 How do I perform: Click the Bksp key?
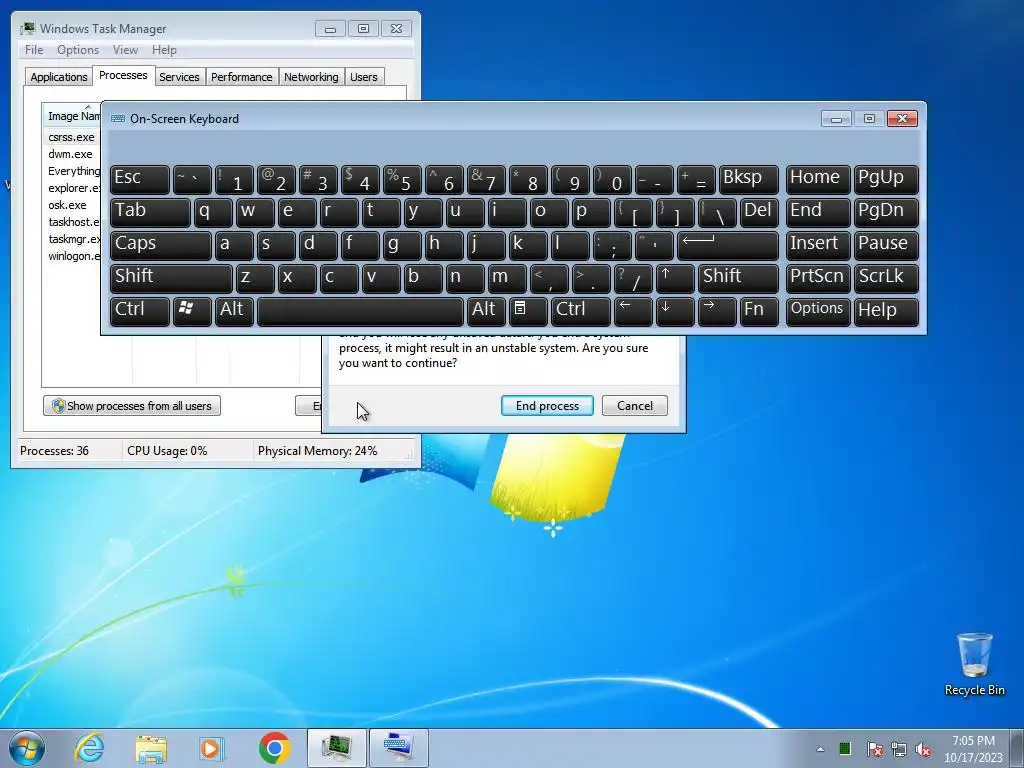point(748,179)
